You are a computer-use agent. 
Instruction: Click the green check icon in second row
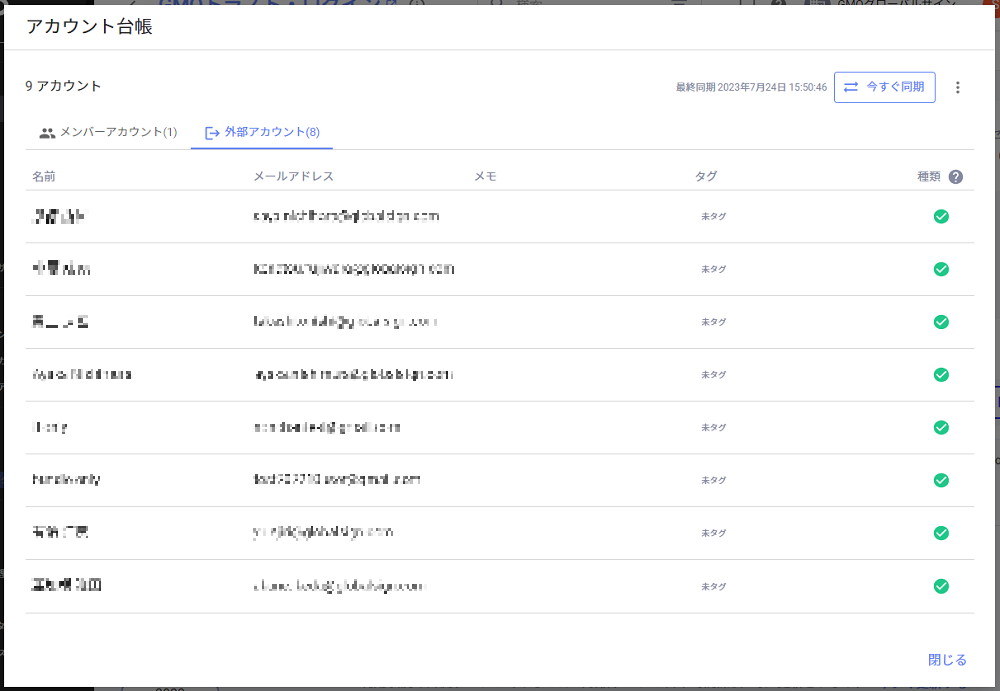pyautogui.click(x=941, y=269)
